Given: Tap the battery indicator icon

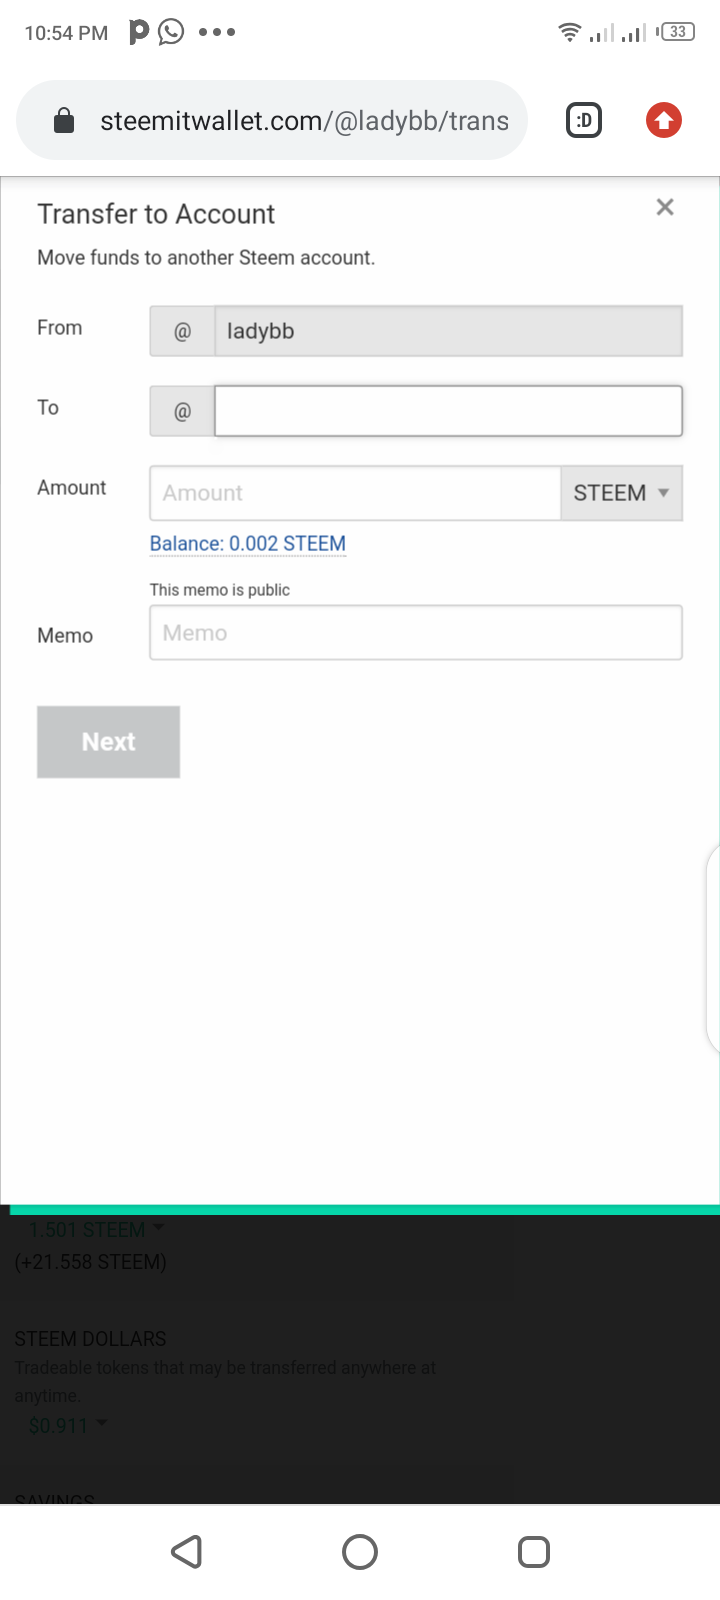Looking at the screenshot, I should (677, 32).
